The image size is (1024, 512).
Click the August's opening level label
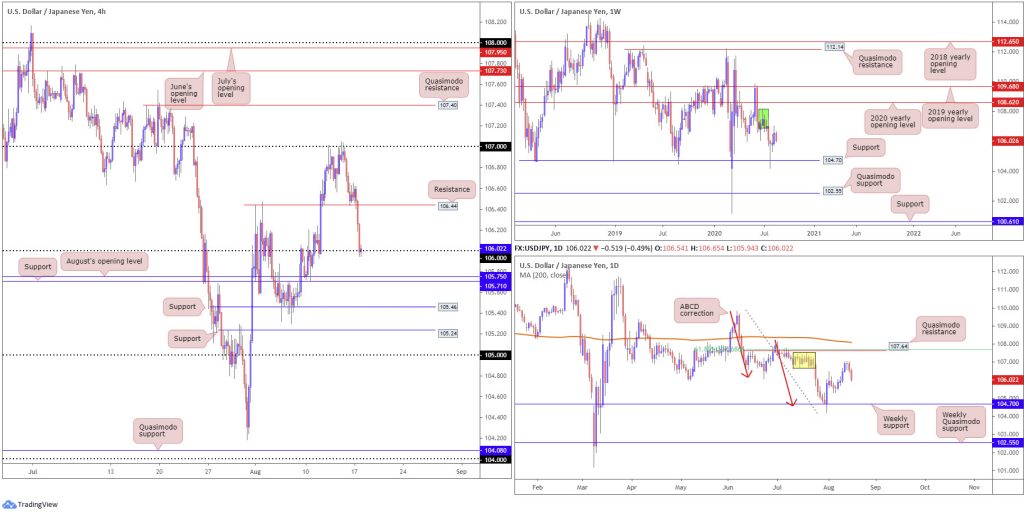105,262
